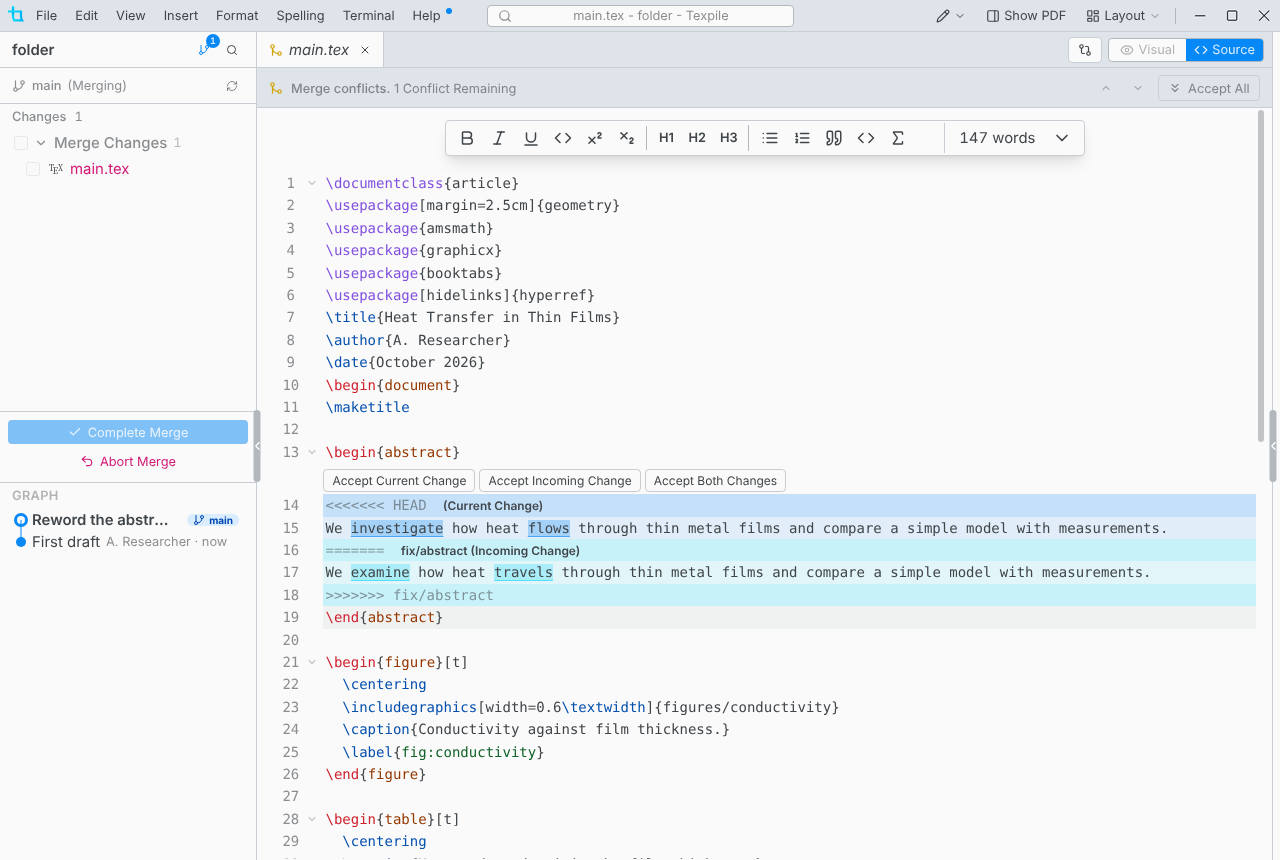The height and width of the screenshot is (860, 1280).
Task: Abort the merge in progress
Action: (128, 462)
